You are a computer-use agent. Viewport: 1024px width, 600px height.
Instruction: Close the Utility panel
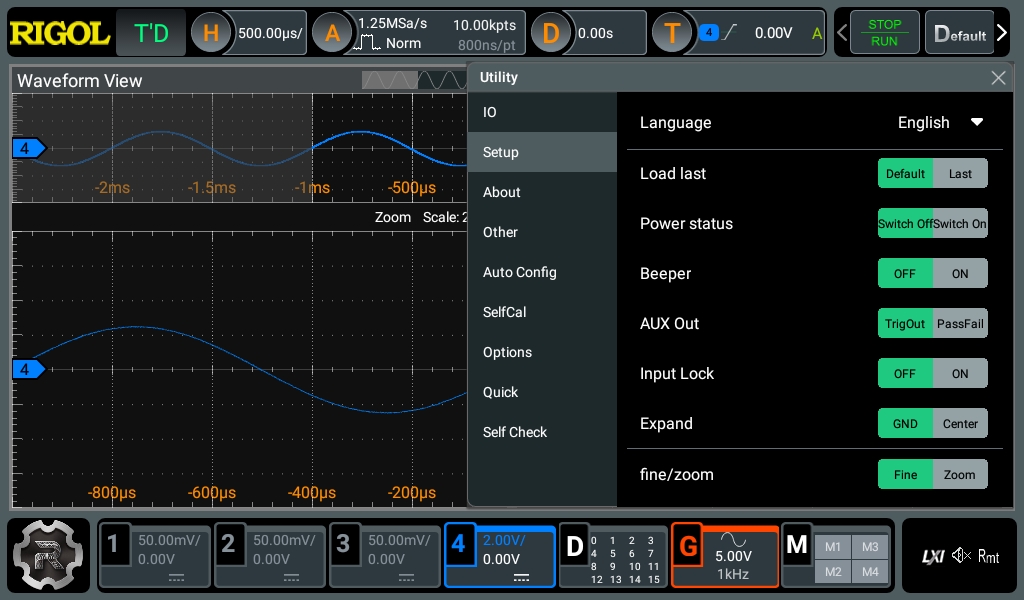(x=998, y=78)
